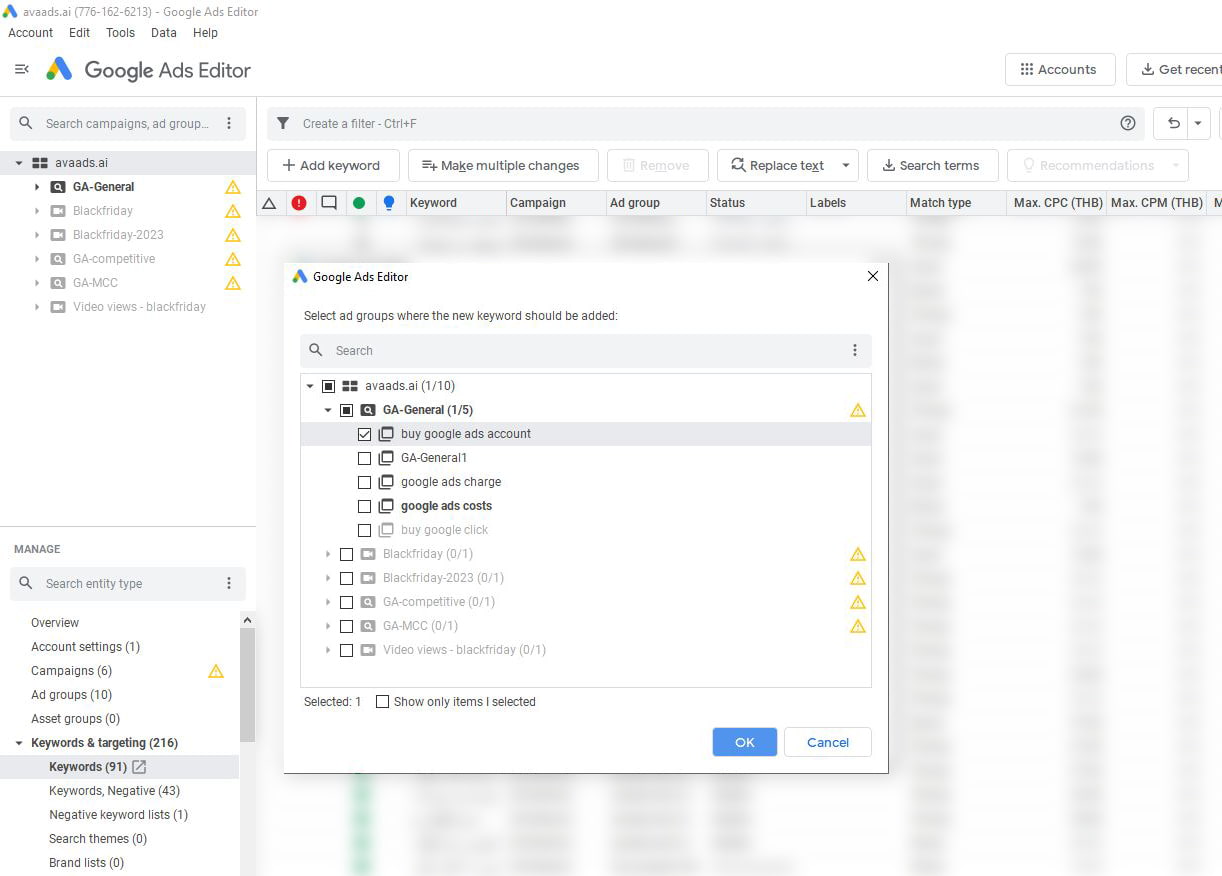Click warning icon beside GA-MCC in sidebar
Image resolution: width=1222 pixels, height=876 pixels.
click(x=233, y=283)
